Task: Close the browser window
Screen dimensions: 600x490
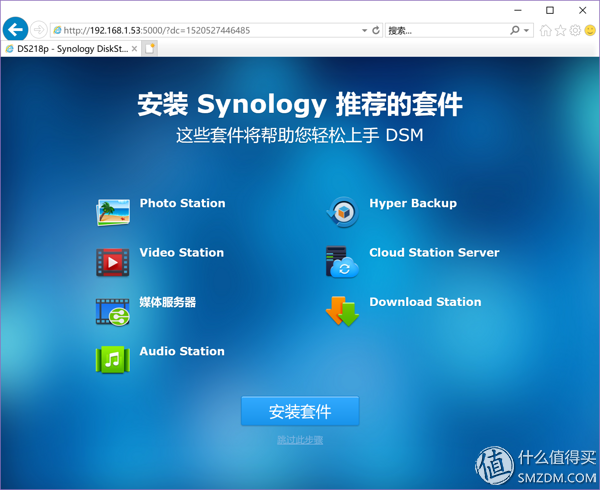Action: click(x=582, y=10)
